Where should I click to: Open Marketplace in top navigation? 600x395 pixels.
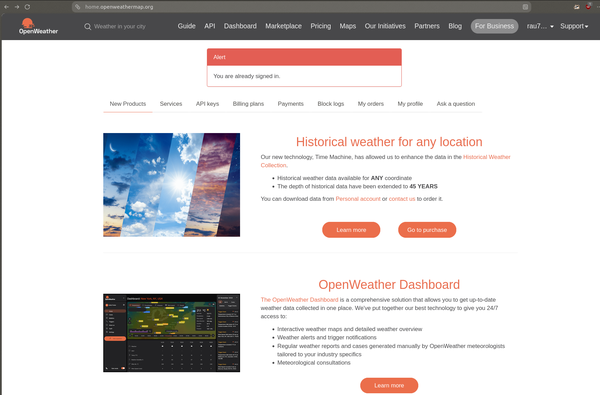[284, 26]
